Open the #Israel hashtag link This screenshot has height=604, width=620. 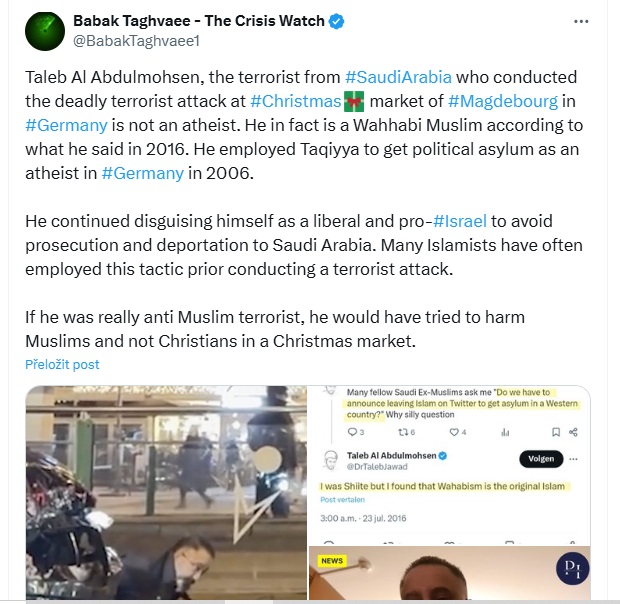tap(459, 221)
